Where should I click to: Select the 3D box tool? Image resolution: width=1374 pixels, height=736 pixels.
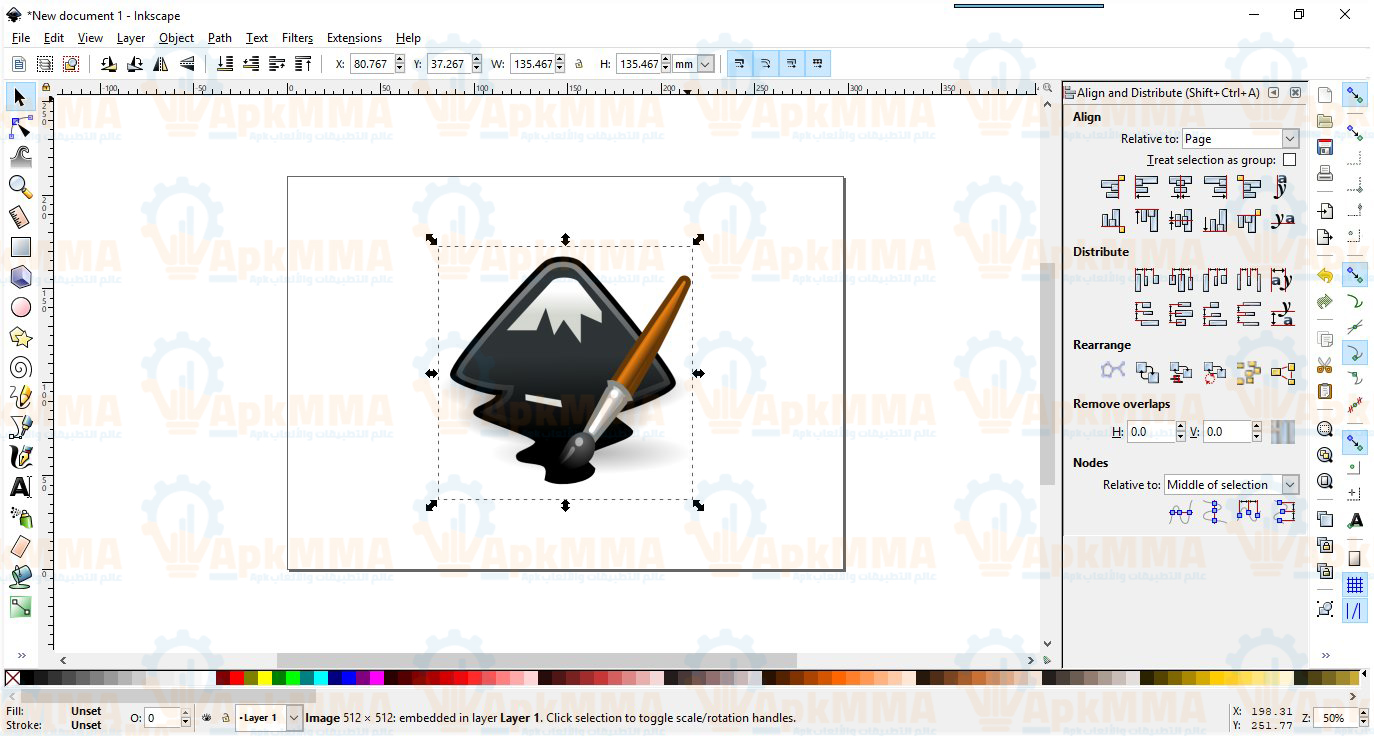coord(20,277)
